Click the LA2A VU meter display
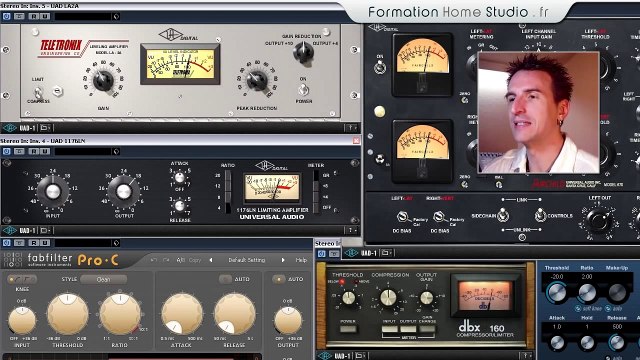Screen dimensions: 640x360 [x=180, y=64]
